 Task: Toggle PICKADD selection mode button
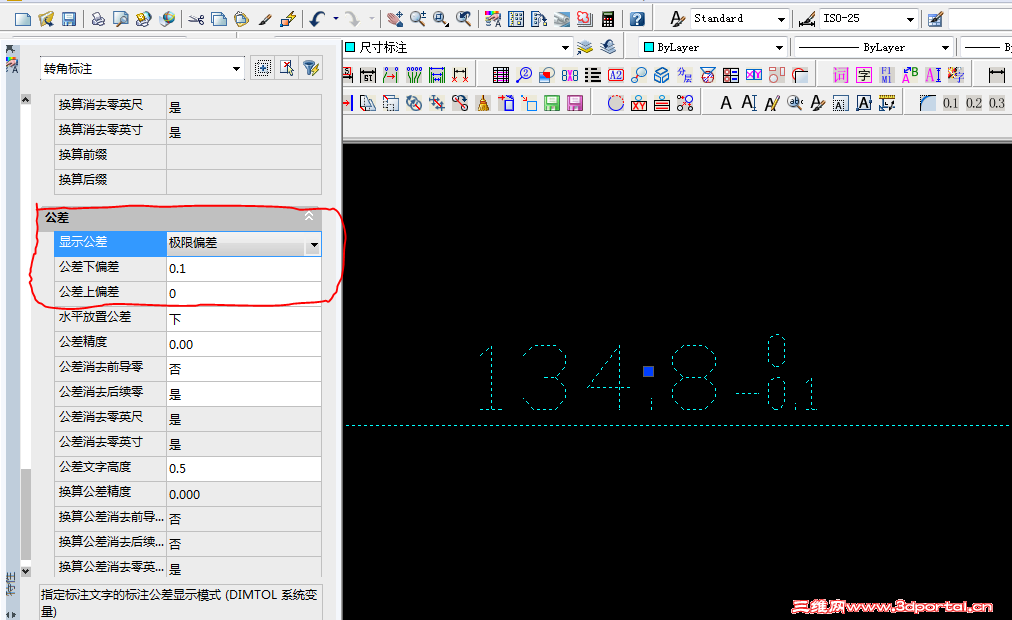click(263, 68)
